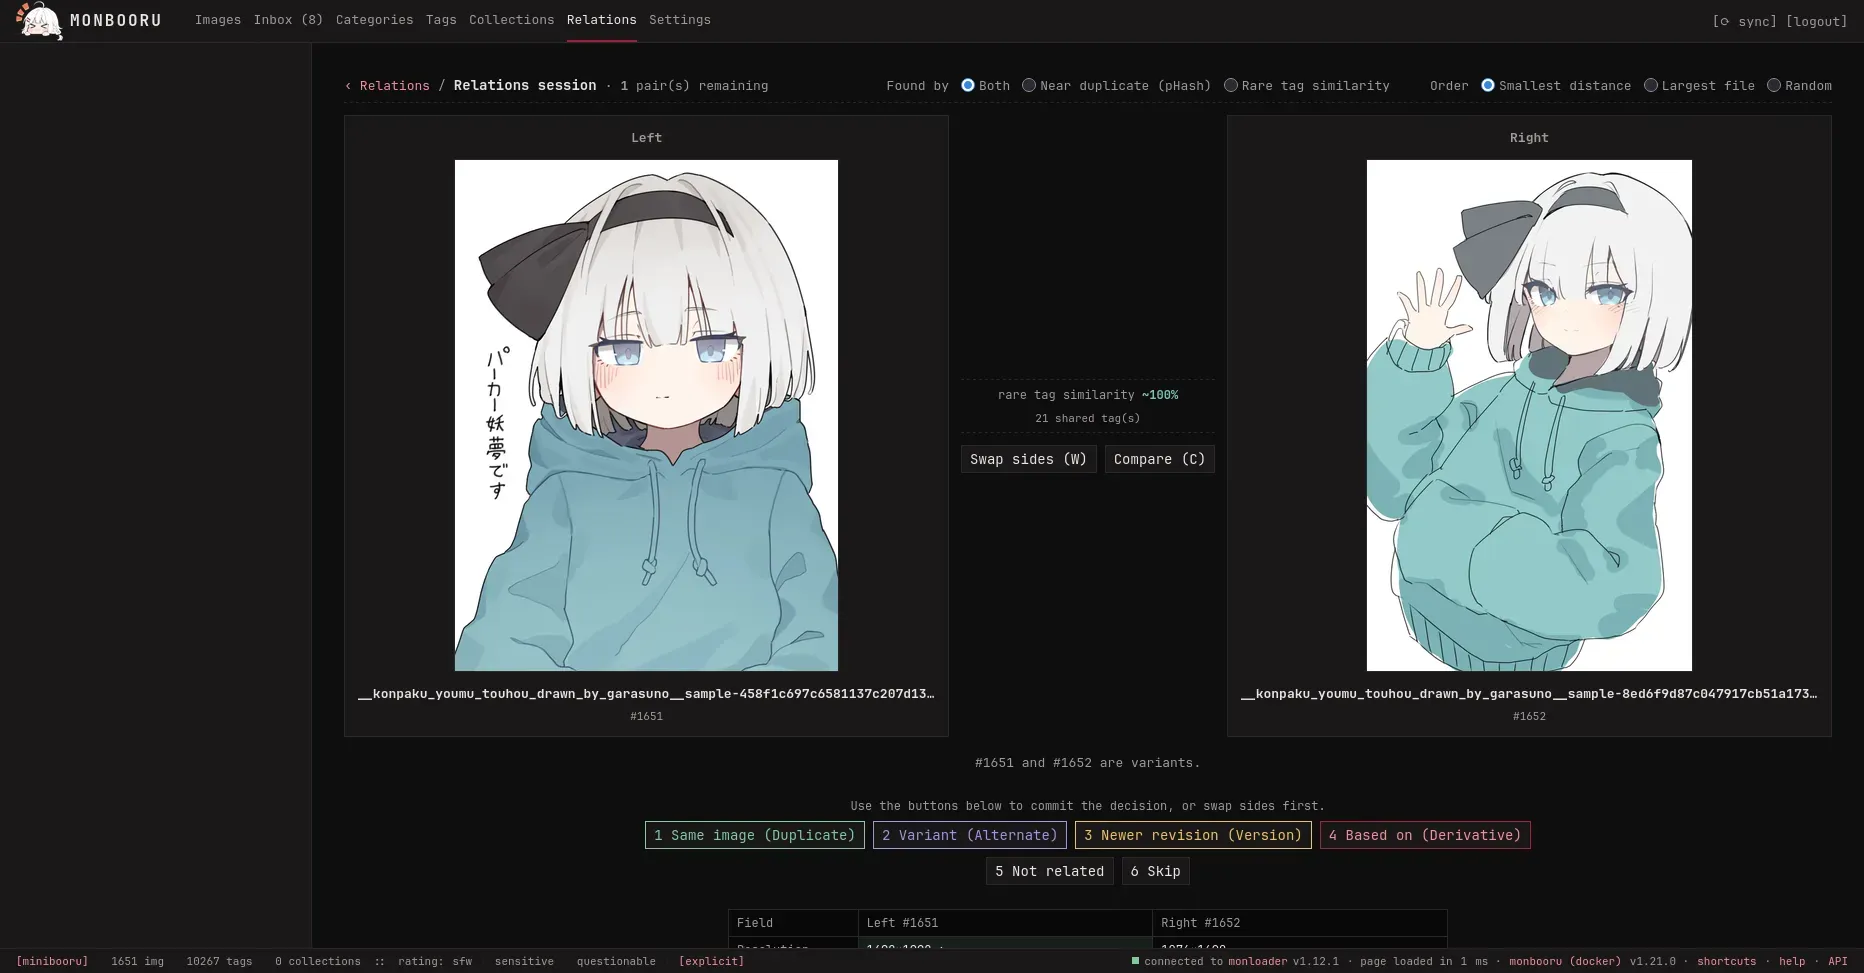Open Inbox (8) in navigation
The width and height of the screenshot is (1864, 973).
tap(288, 20)
